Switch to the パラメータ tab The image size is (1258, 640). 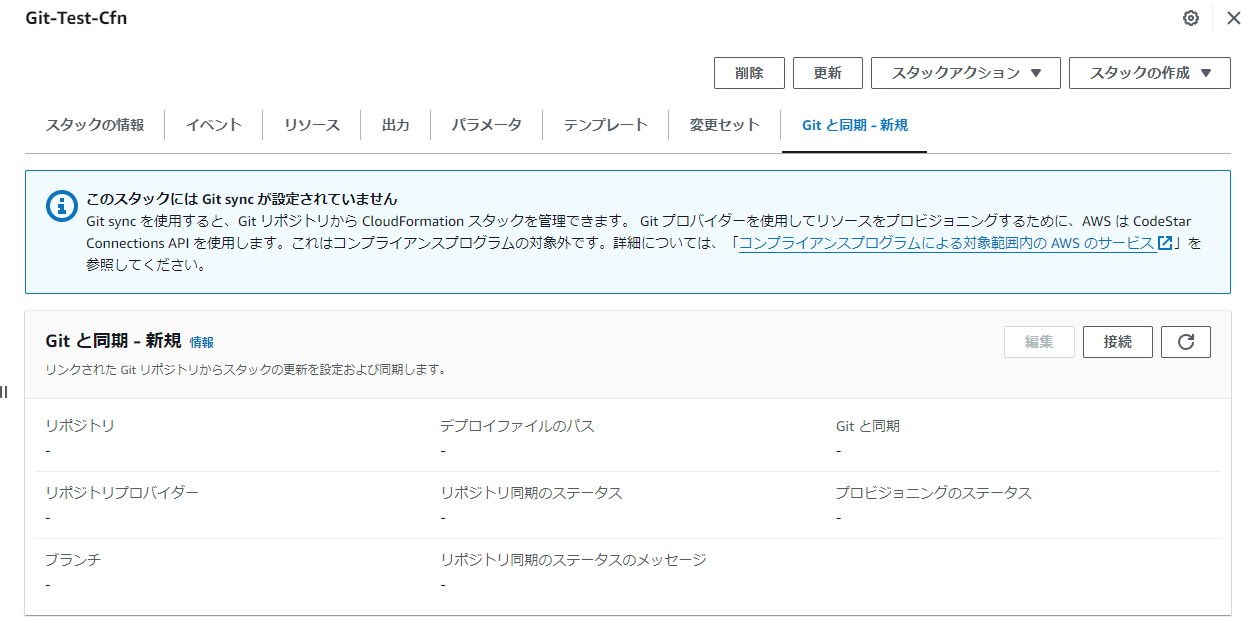tap(487, 125)
